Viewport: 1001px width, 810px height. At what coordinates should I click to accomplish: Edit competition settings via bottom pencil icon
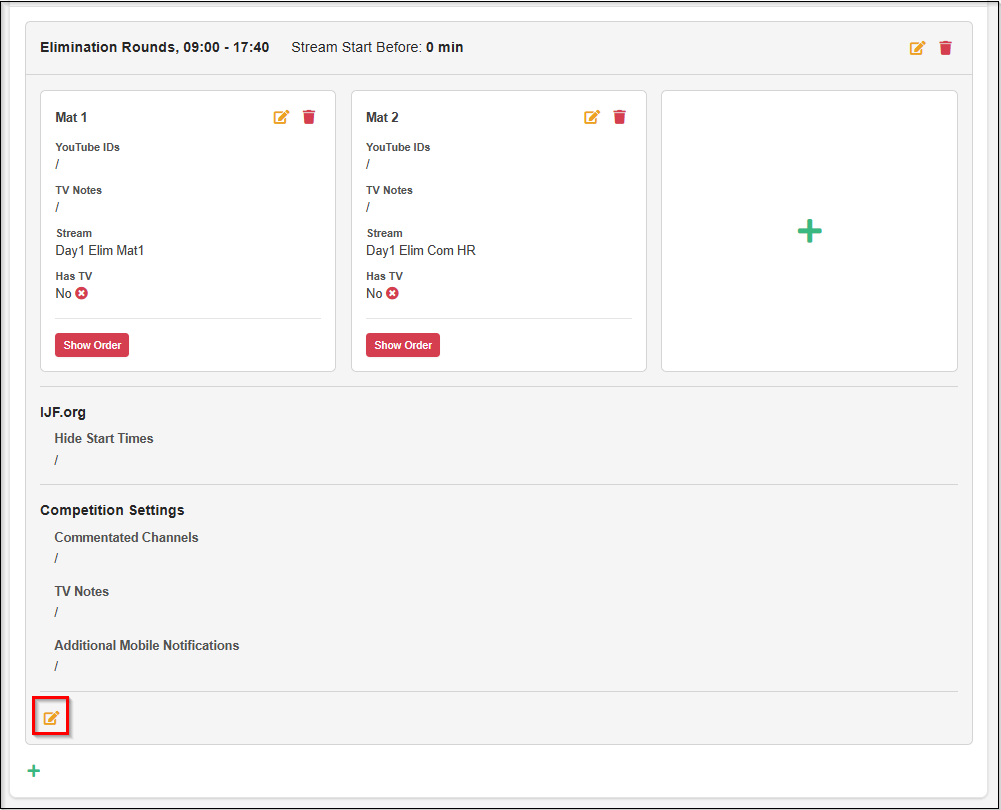pyautogui.click(x=51, y=718)
